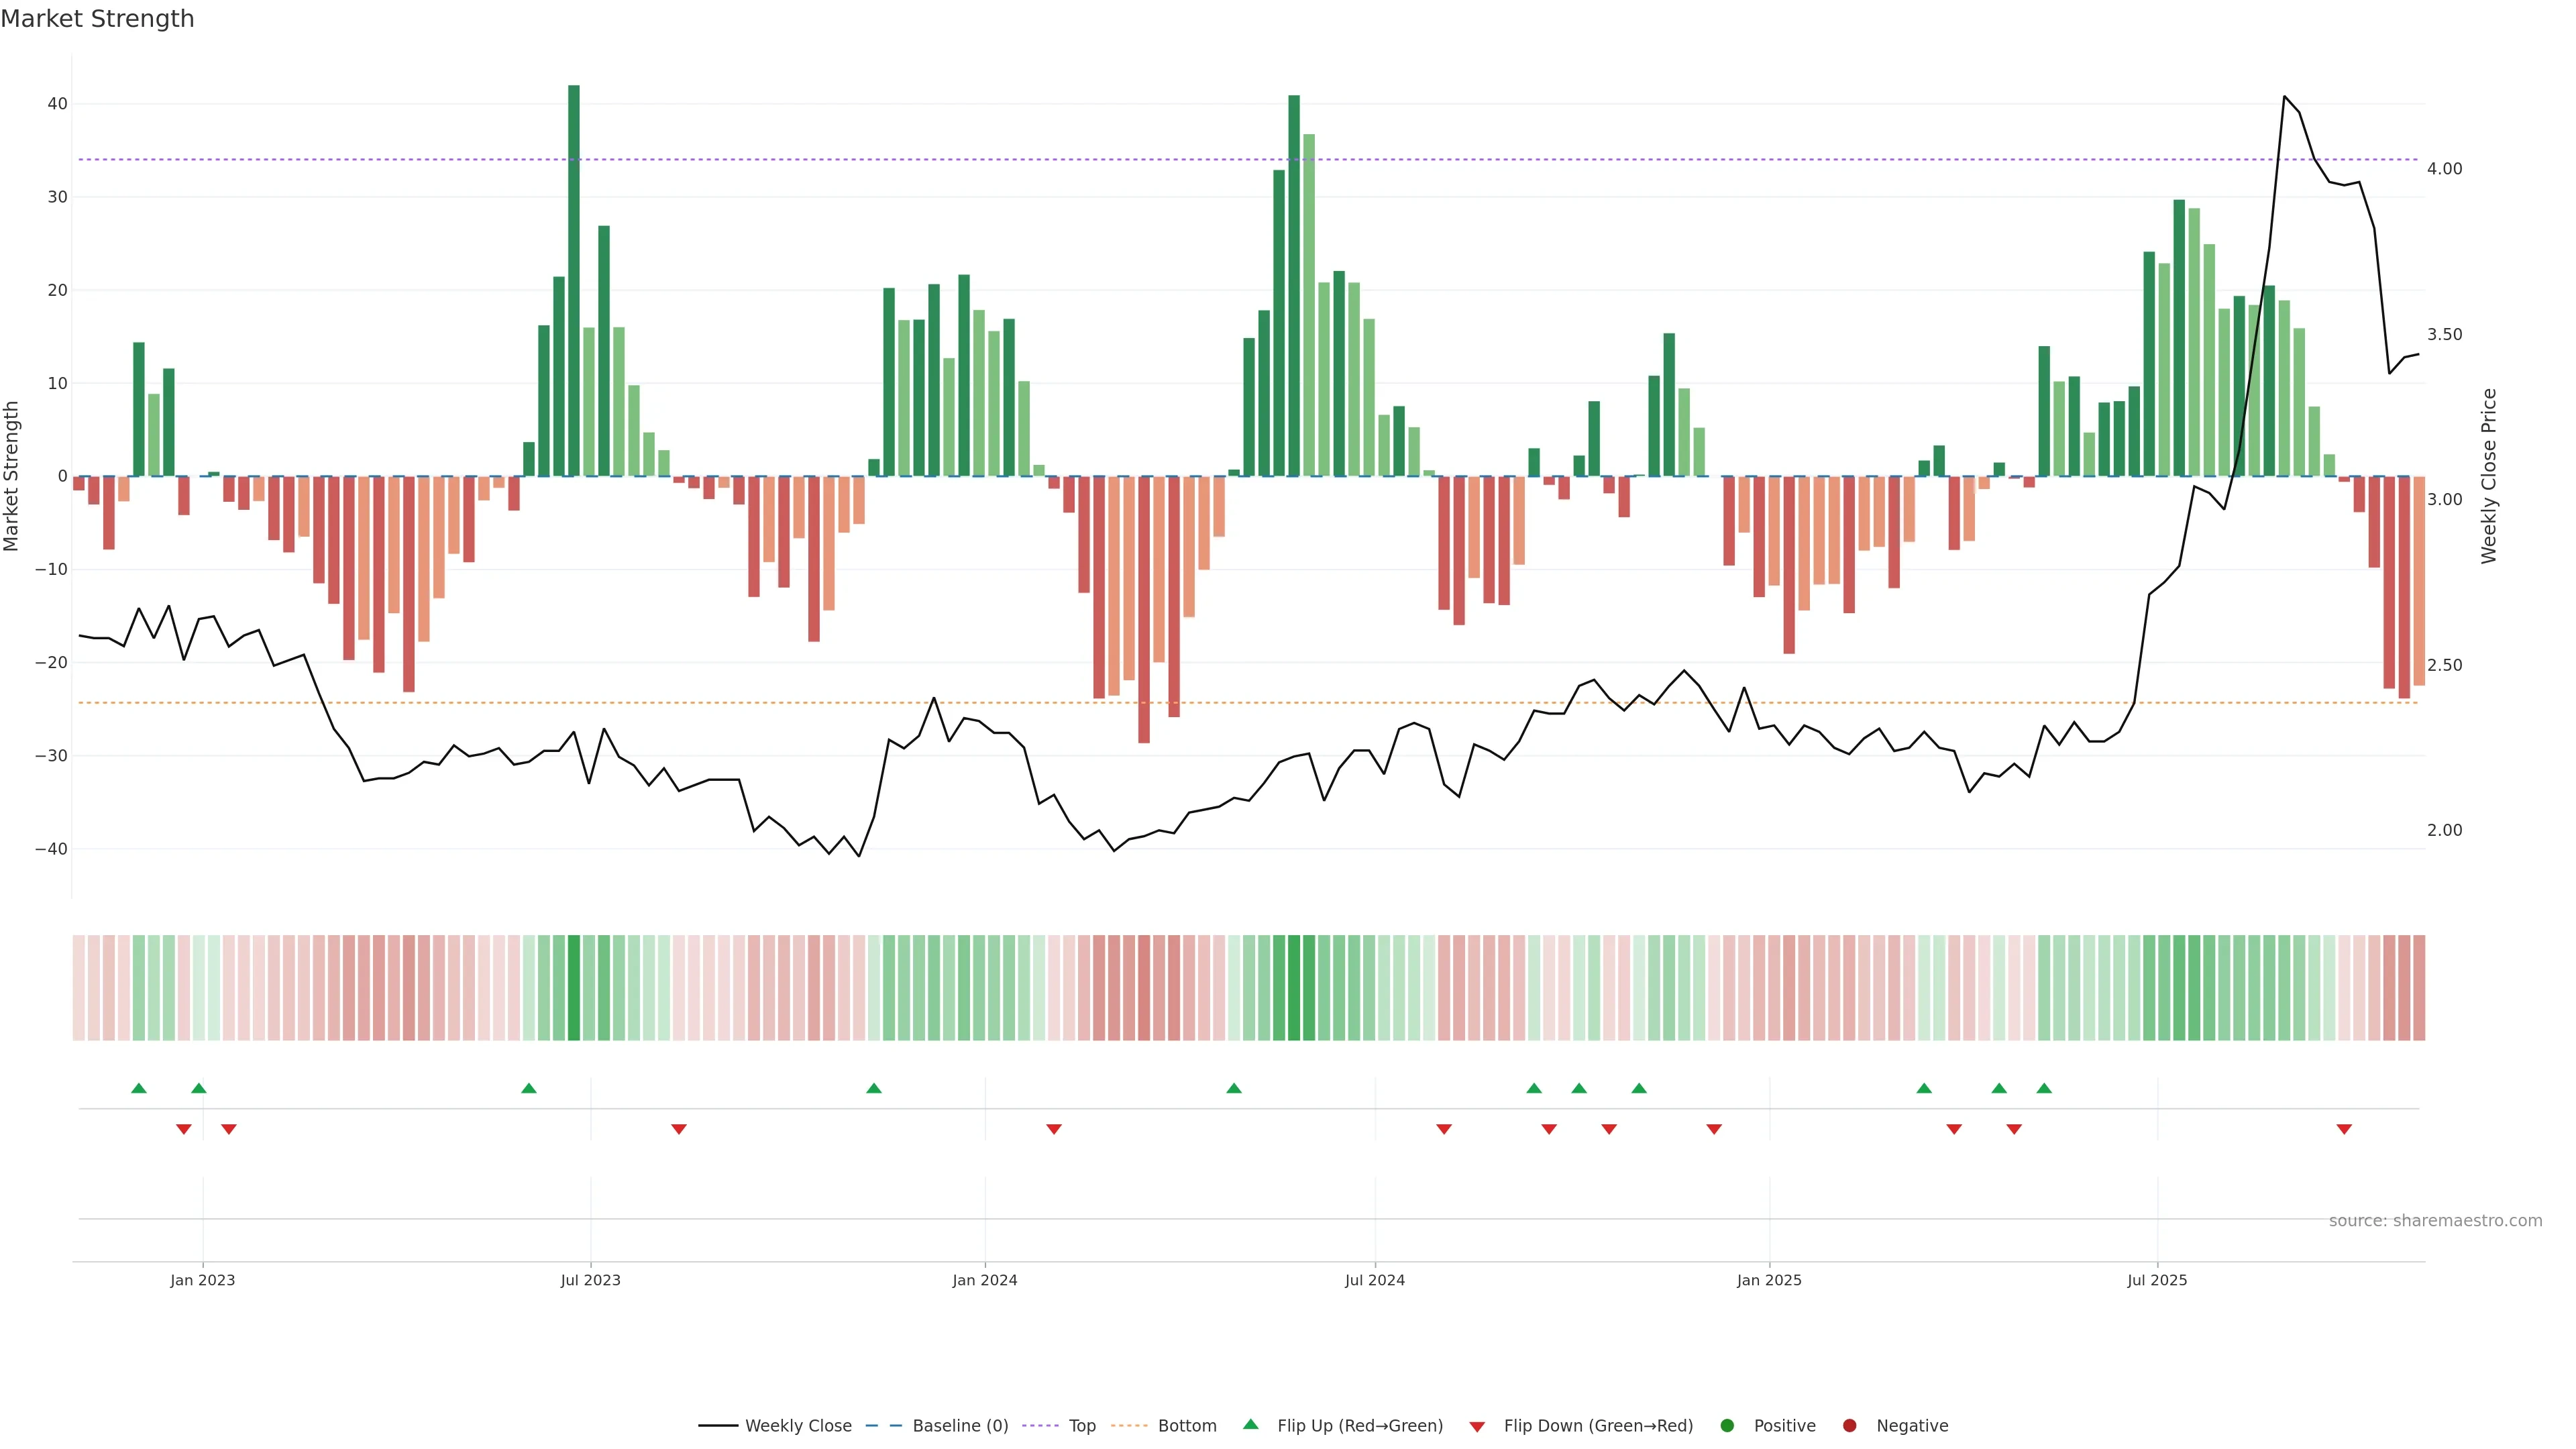This screenshot has height=1449, width=2576.
Task: Click the Jan 2025 x-axis label
Action: pyautogui.click(x=1769, y=1280)
